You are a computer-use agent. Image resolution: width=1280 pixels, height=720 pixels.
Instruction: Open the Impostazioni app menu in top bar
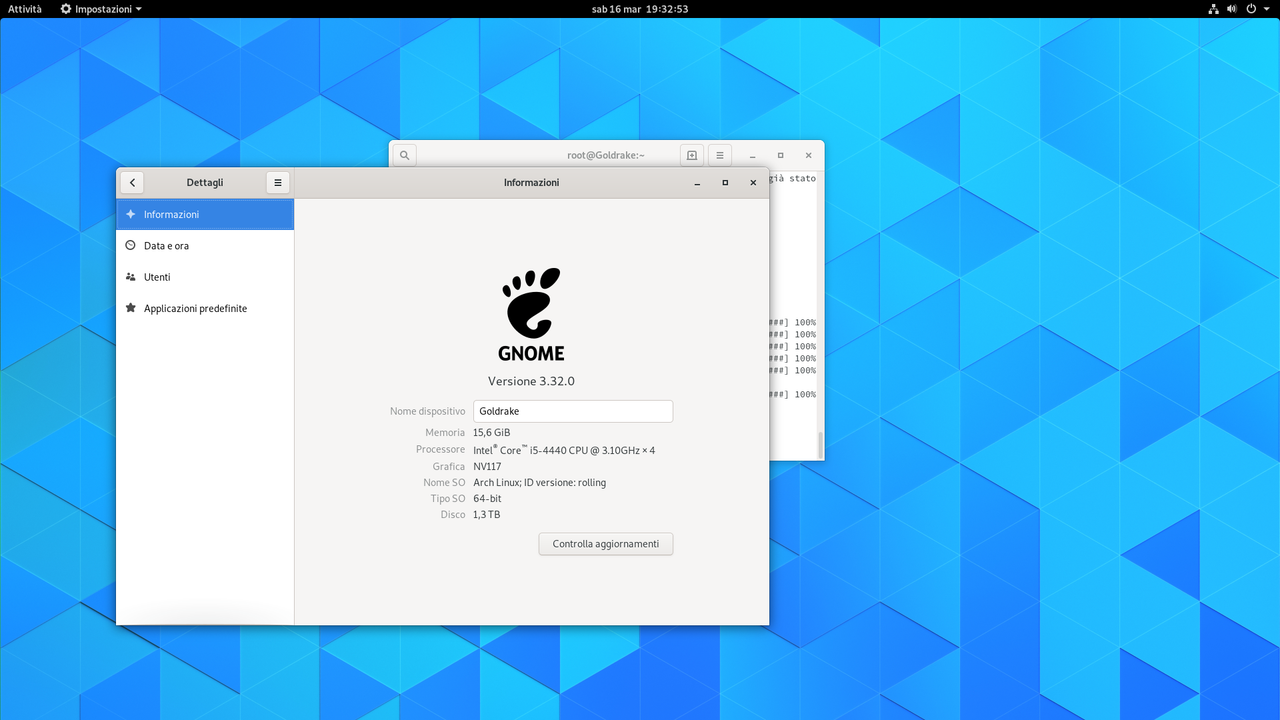point(101,9)
